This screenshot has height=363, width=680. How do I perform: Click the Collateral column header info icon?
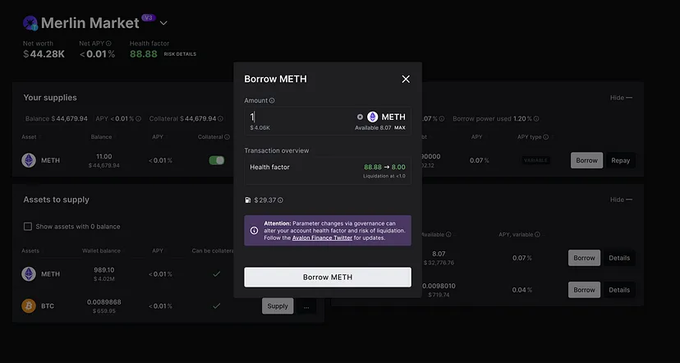coord(227,137)
